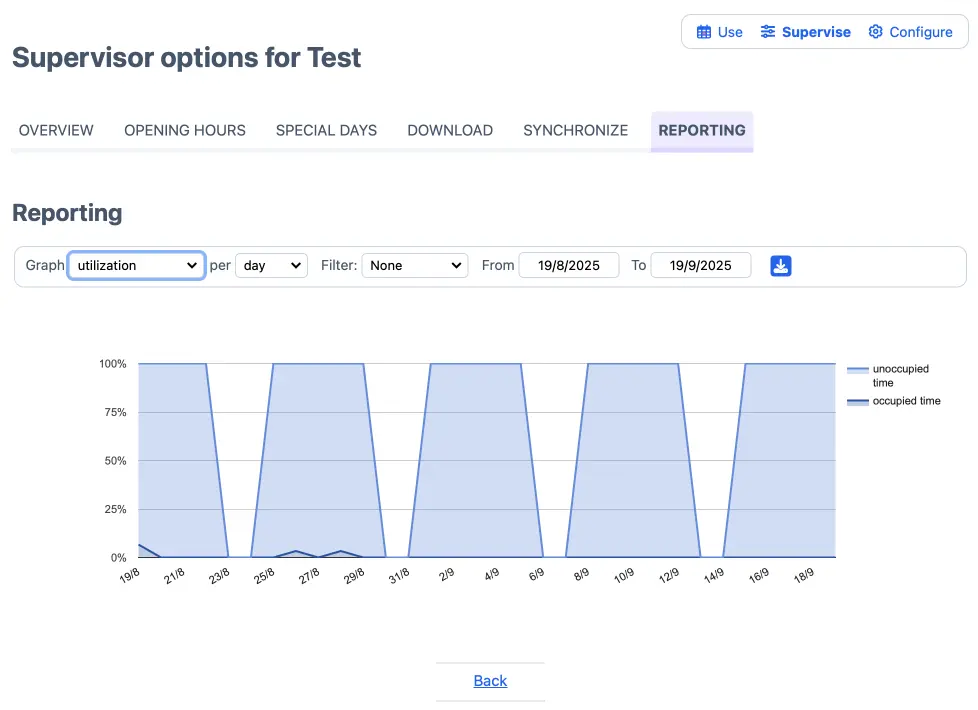
Task: Open the per day dropdown
Action: [271, 266]
